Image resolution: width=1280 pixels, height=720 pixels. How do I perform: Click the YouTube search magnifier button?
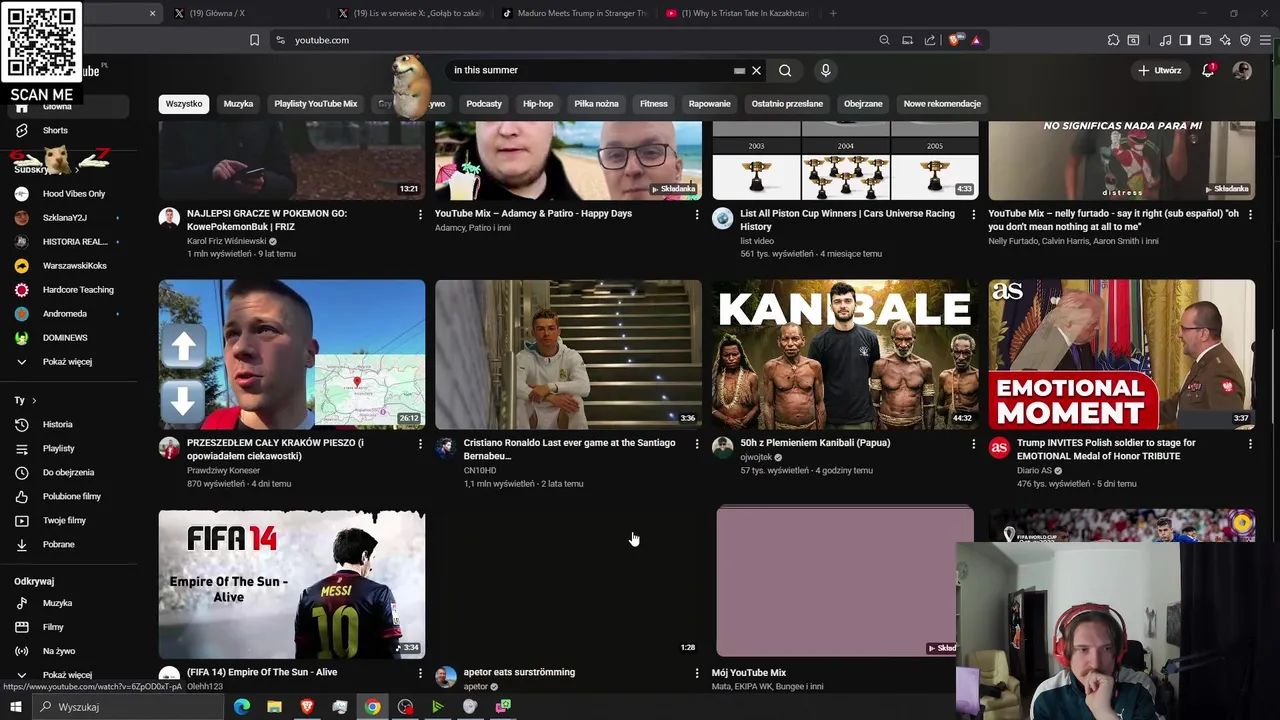785,70
